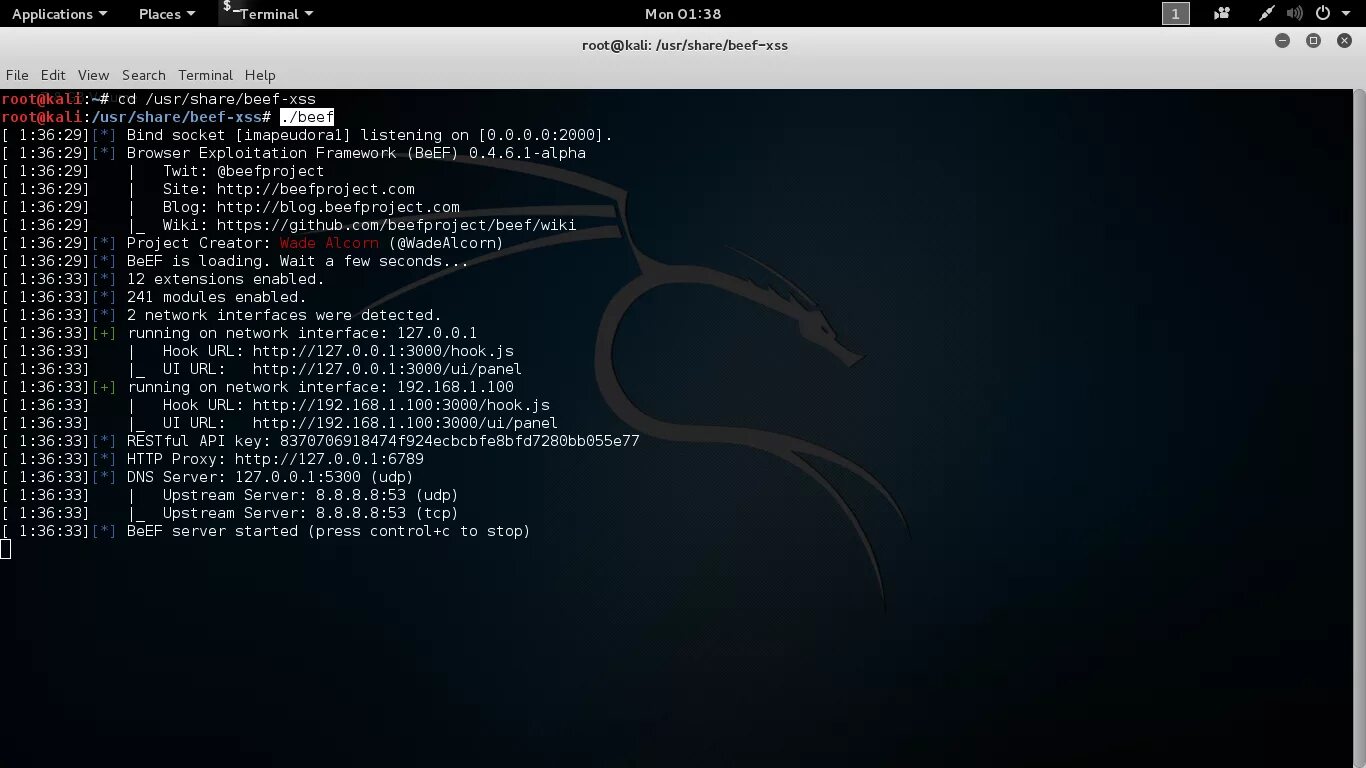Click '2 network interfaces were detected.' line
The width and height of the screenshot is (1366, 768).
284,315
